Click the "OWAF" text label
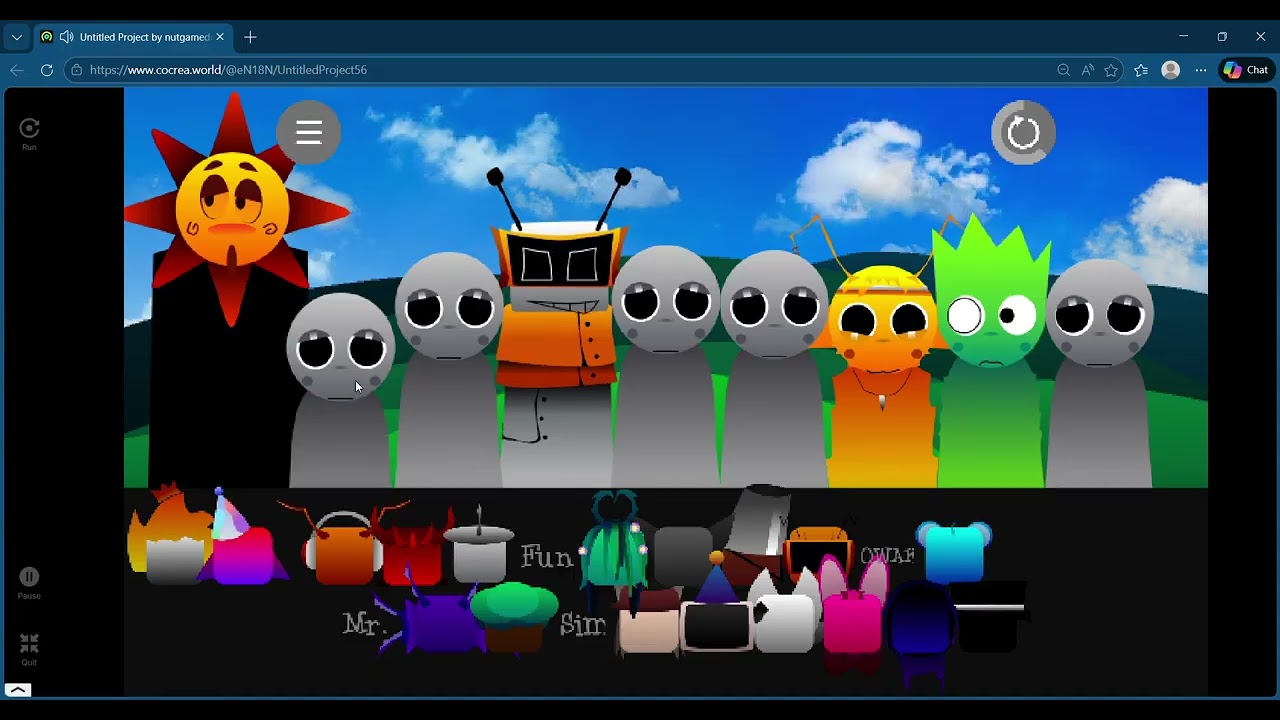This screenshot has width=1280, height=720. click(887, 556)
